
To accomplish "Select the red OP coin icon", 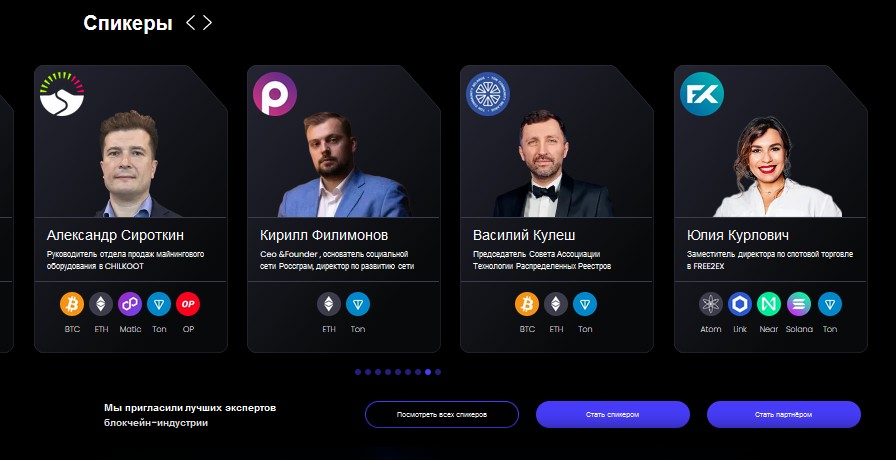I will 188,304.
